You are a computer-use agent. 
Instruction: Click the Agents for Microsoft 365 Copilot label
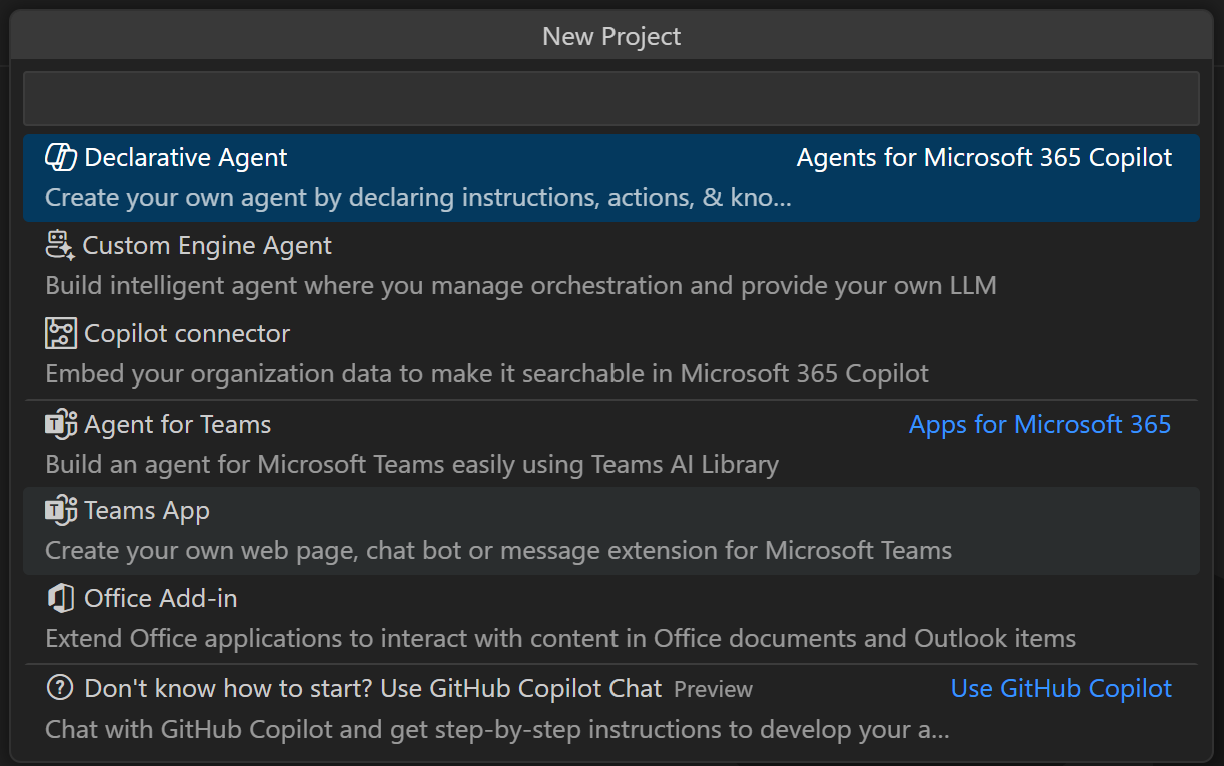[x=984, y=158]
